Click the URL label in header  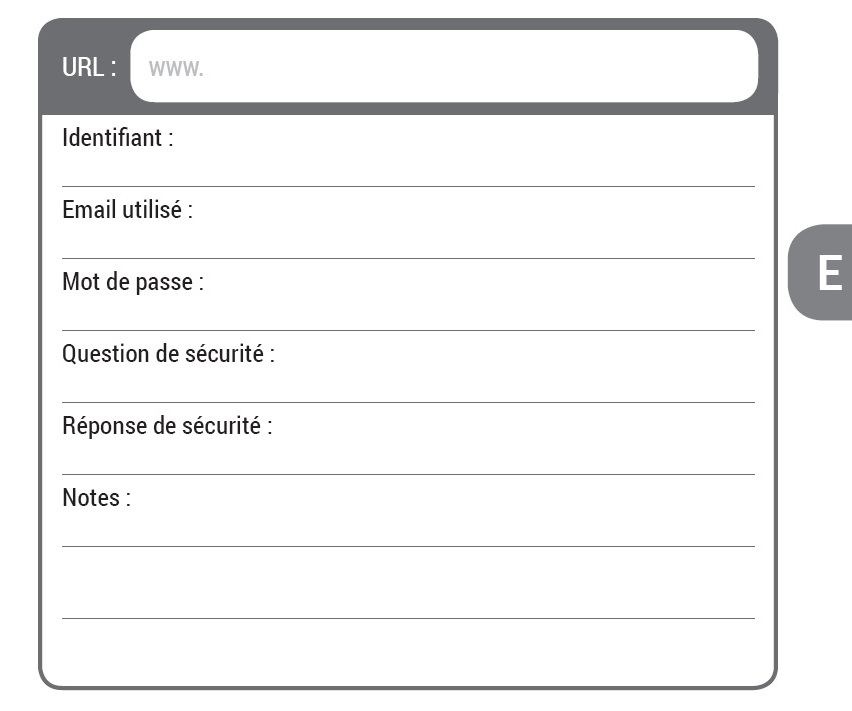[x=89, y=67]
